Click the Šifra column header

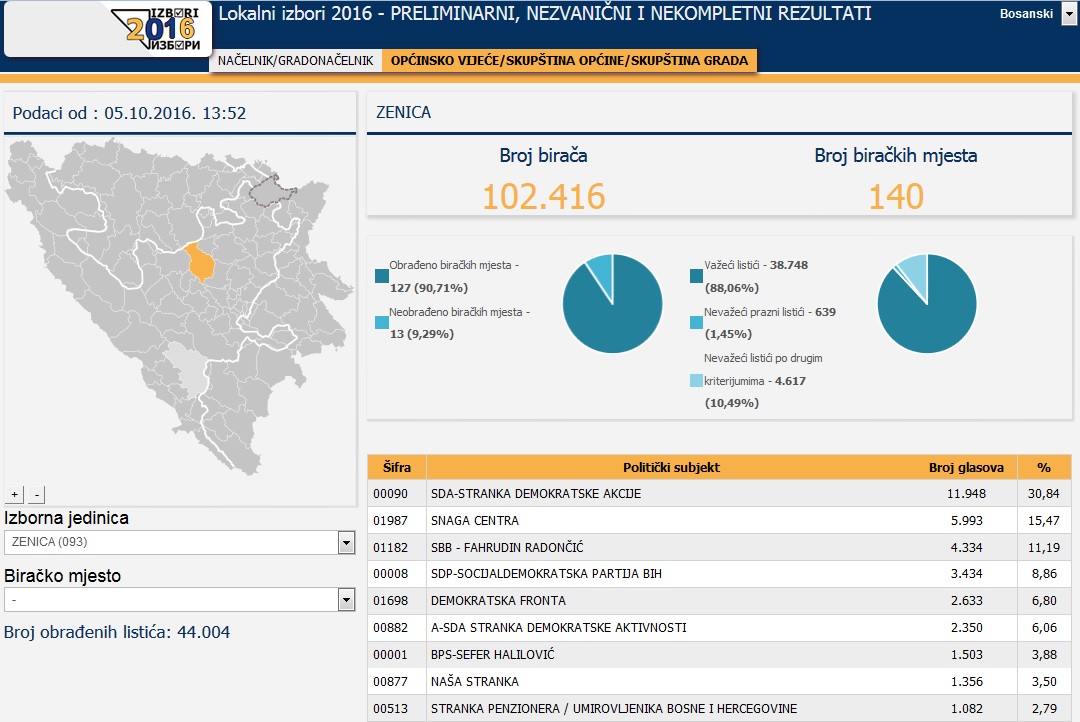(x=396, y=467)
